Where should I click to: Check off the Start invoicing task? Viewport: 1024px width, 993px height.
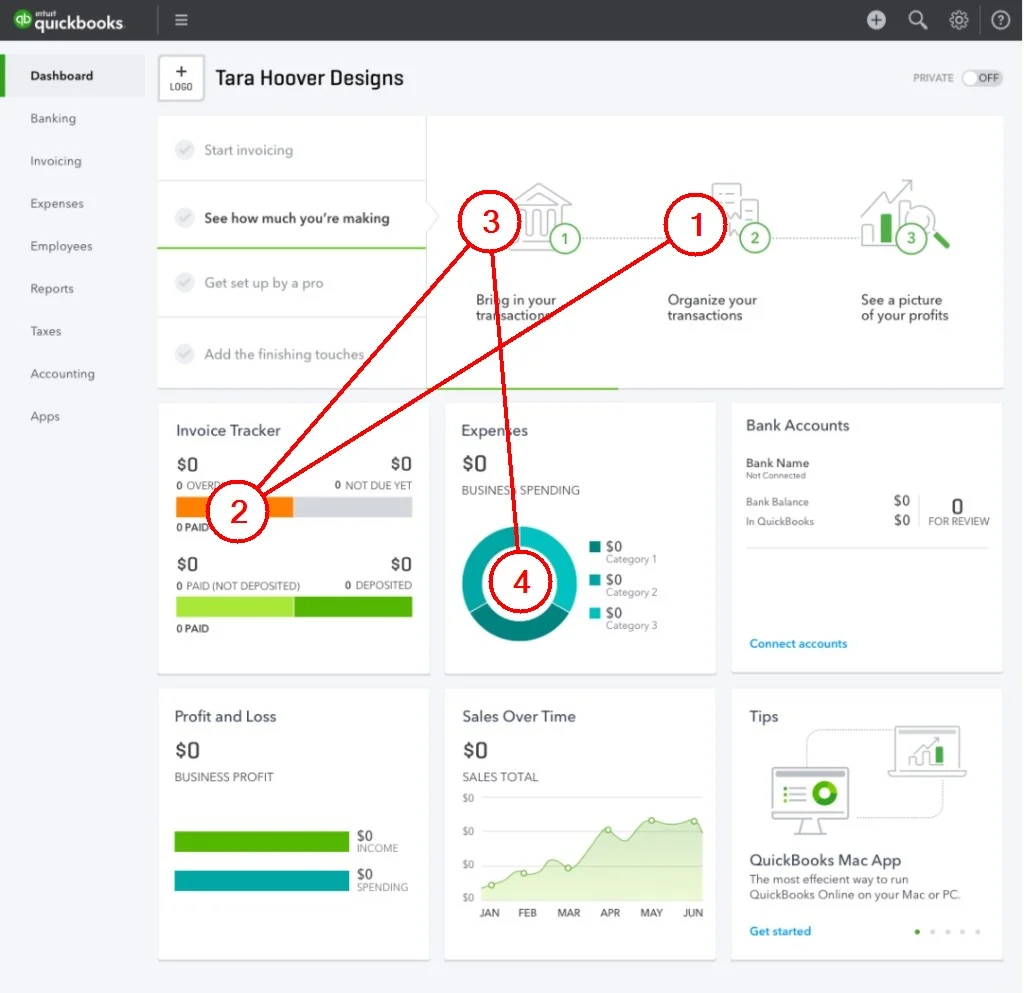point(184,150)
